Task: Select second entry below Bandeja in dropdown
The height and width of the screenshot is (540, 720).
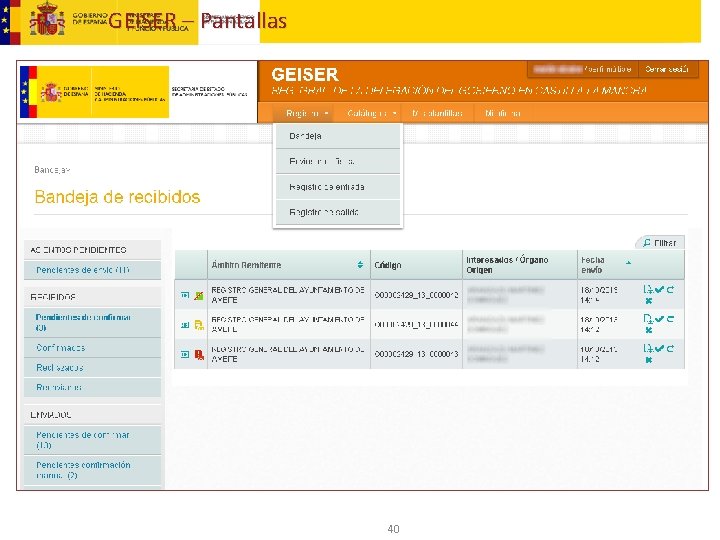Action: 338,162
